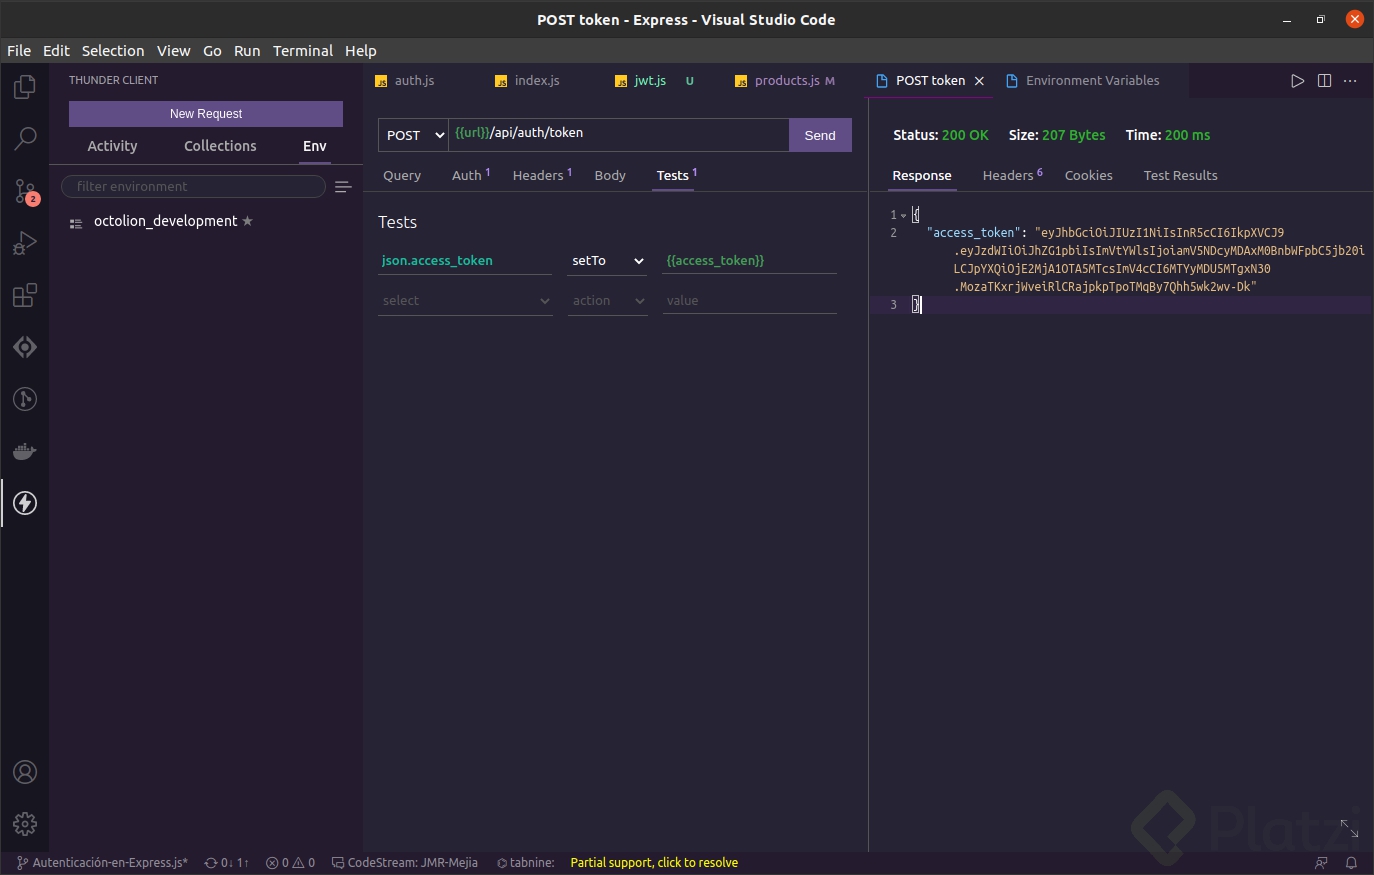Open the empty 'action' dropdown in Tests

pos(608,301)
